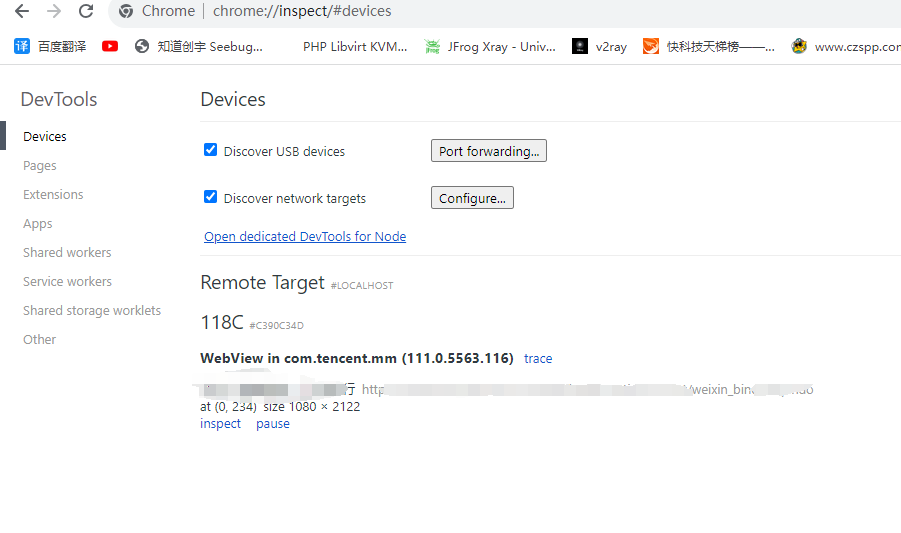Open the 百度翻译 bookmark
This screenshot has width=901, height=533.
click(x=51, y=46)
